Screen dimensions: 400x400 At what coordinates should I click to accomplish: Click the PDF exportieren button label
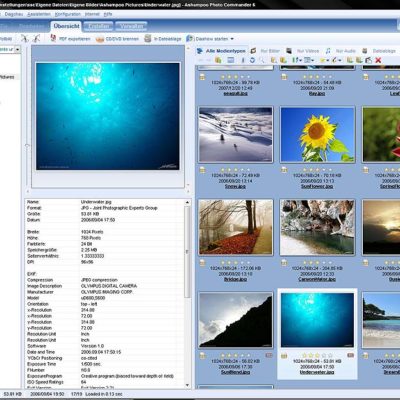pos(75,39)
